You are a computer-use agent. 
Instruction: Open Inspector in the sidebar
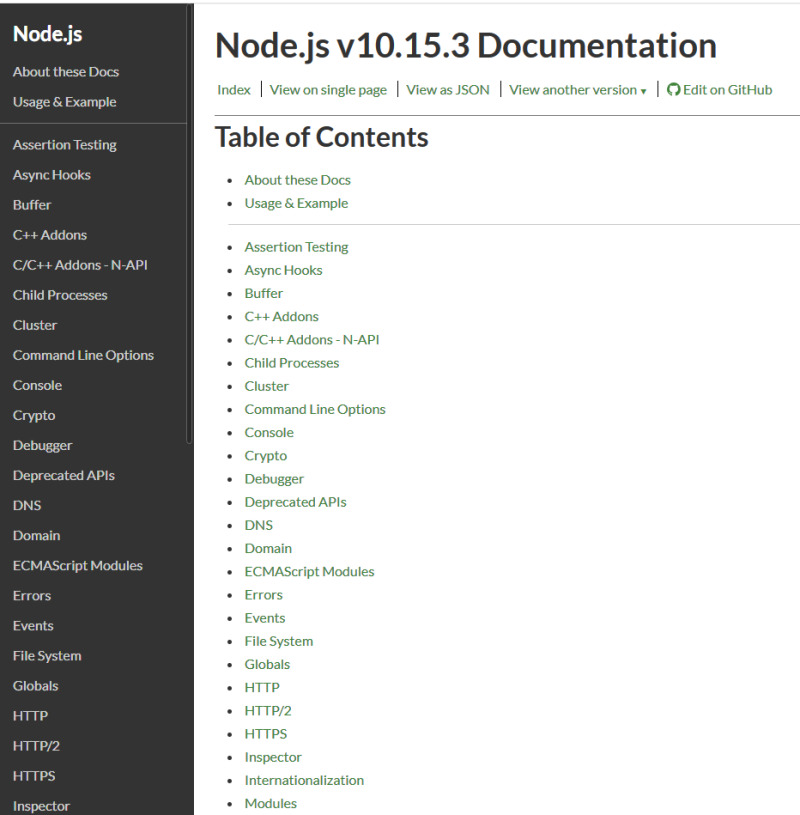(41, 807)
